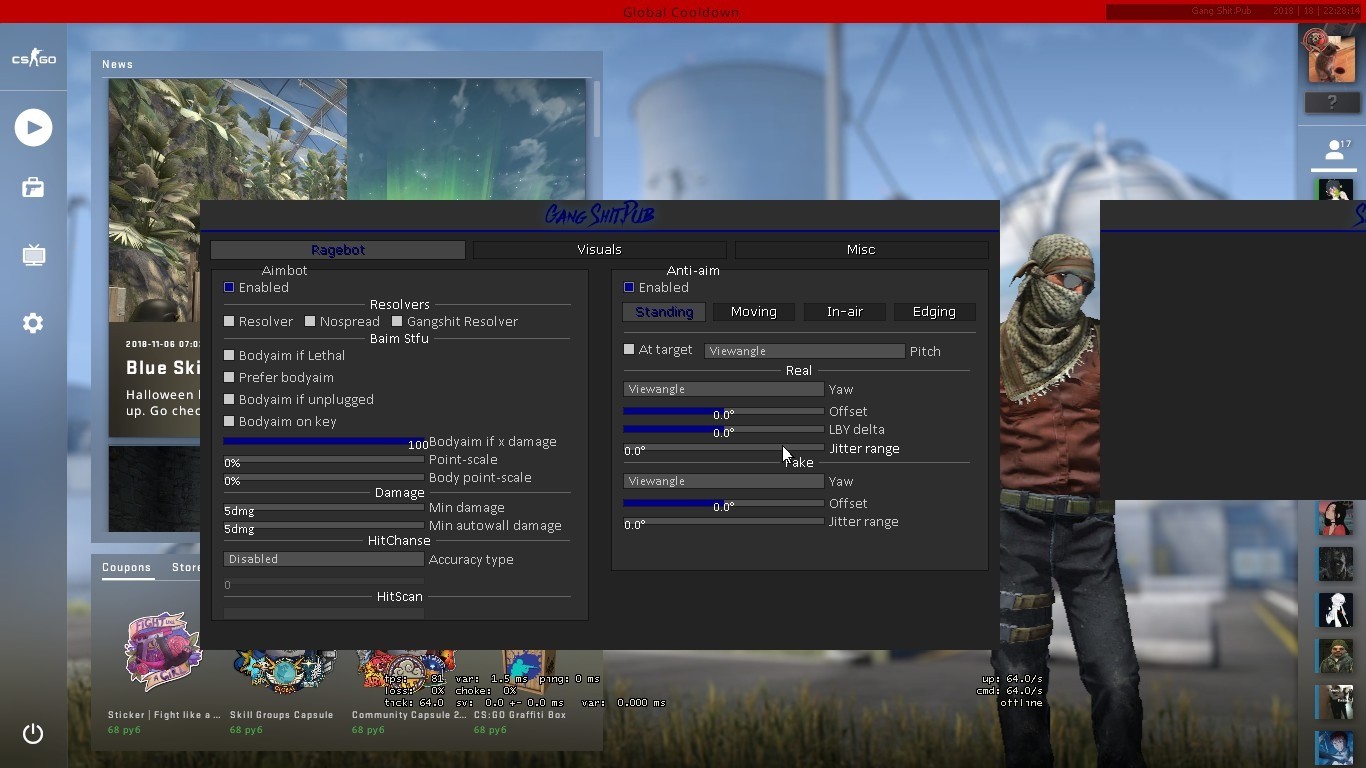Switch to the Misc tab
The width and height of the screenshot is (1366, 768).
tap(861, 250)
